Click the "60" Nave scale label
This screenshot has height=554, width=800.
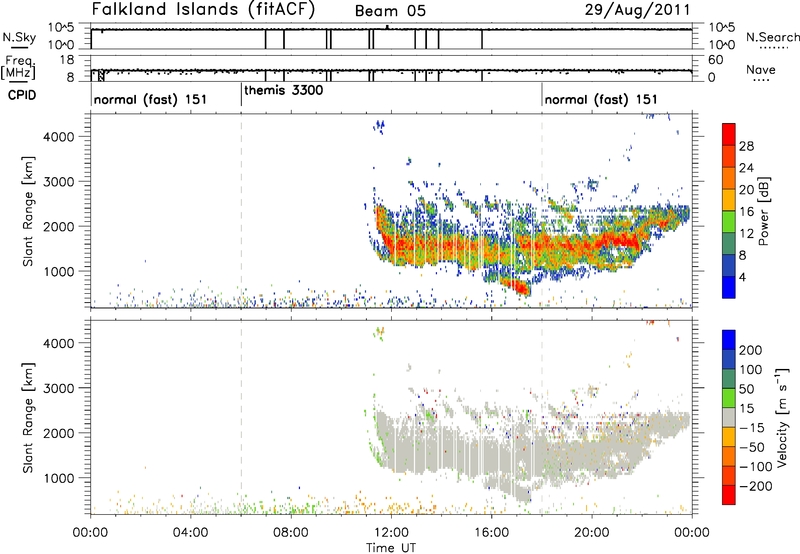click(x=715, y=60)
